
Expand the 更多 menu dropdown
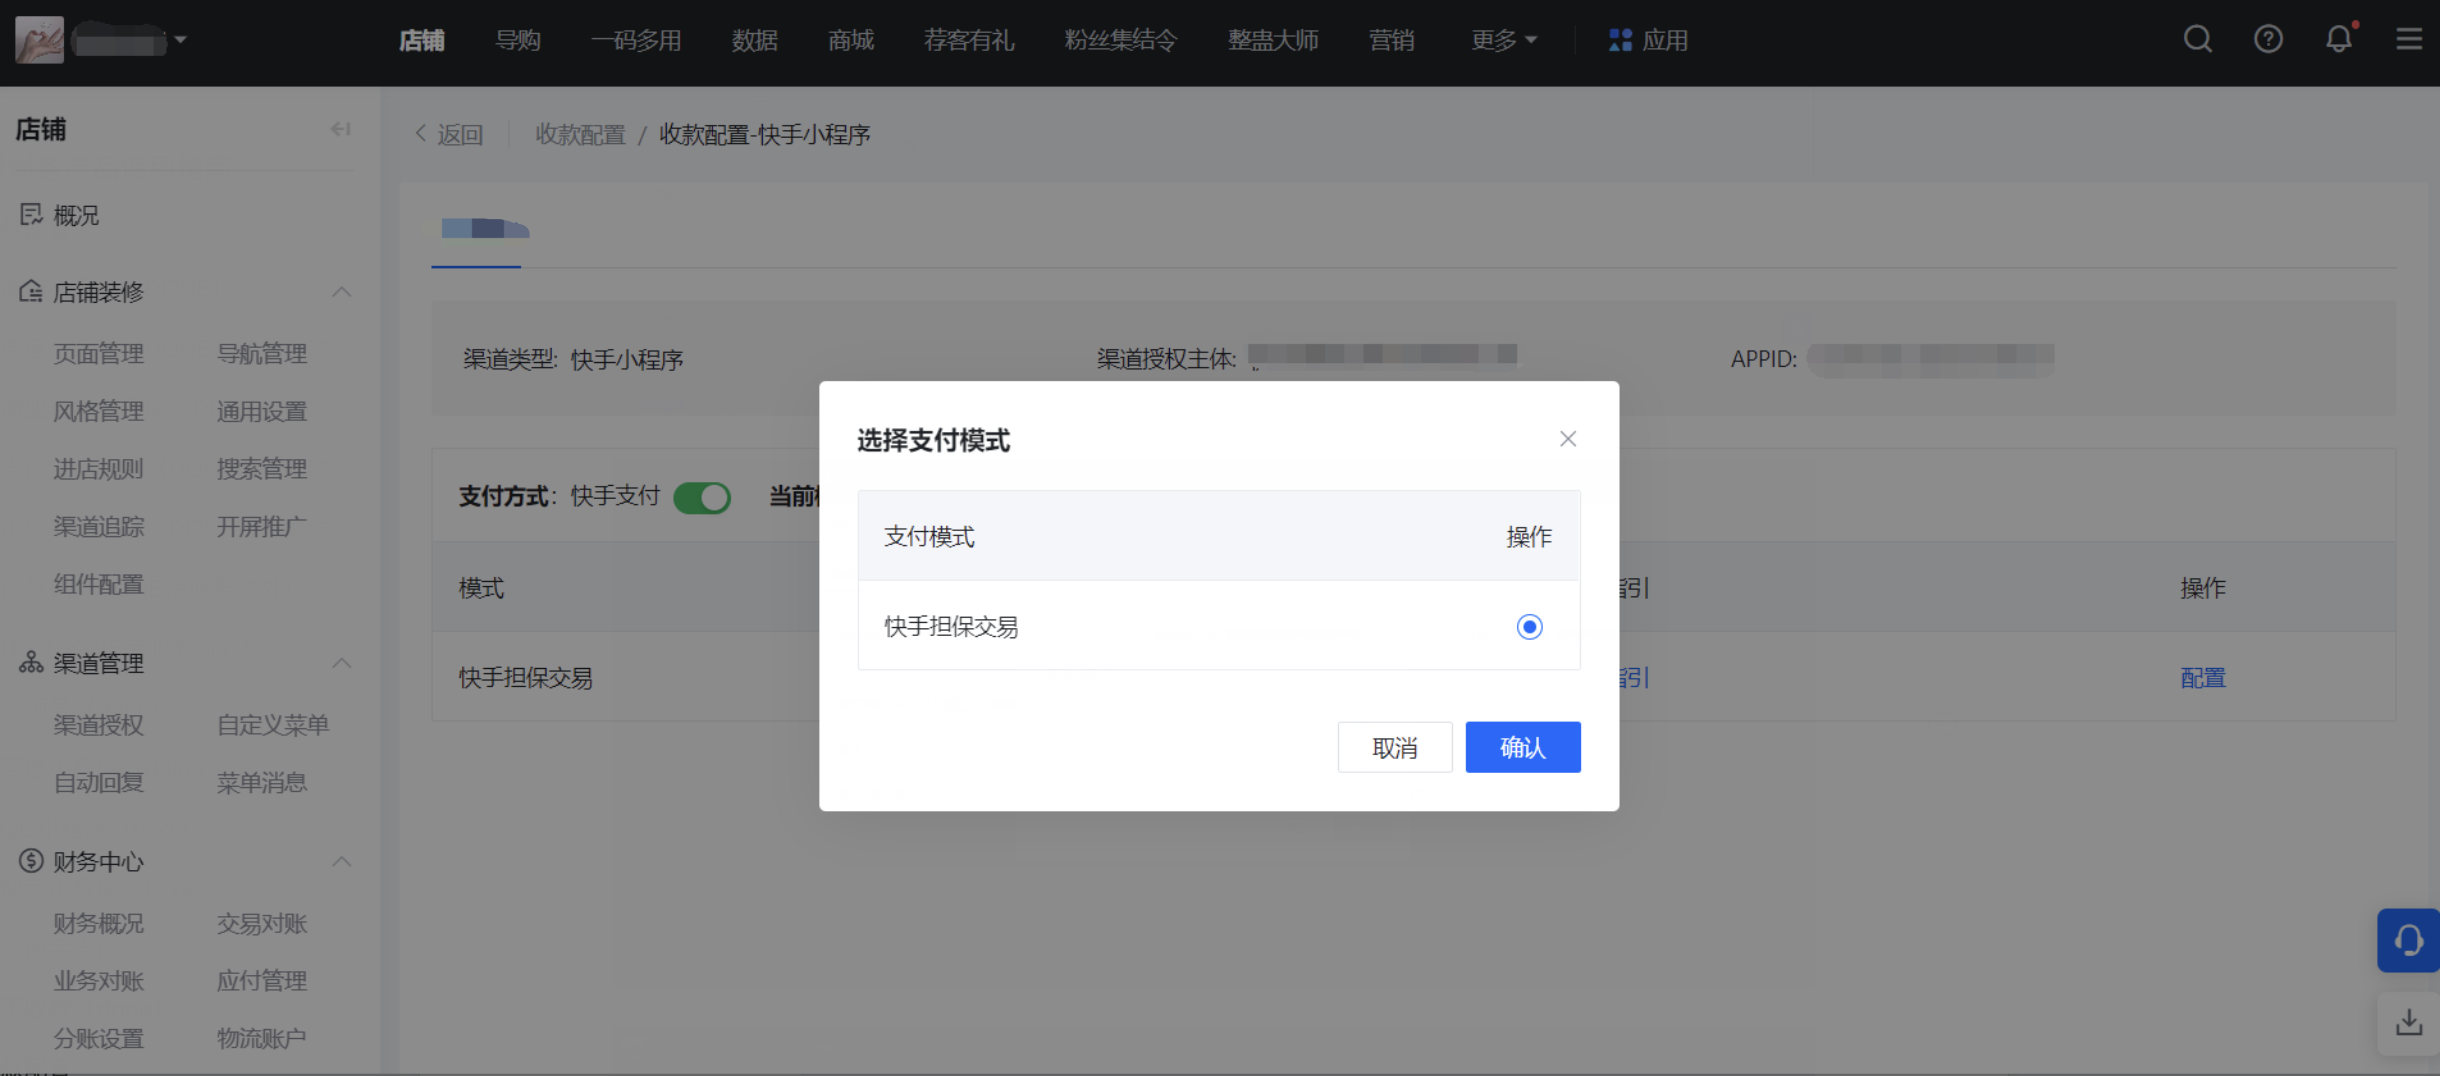(1503, 40)
